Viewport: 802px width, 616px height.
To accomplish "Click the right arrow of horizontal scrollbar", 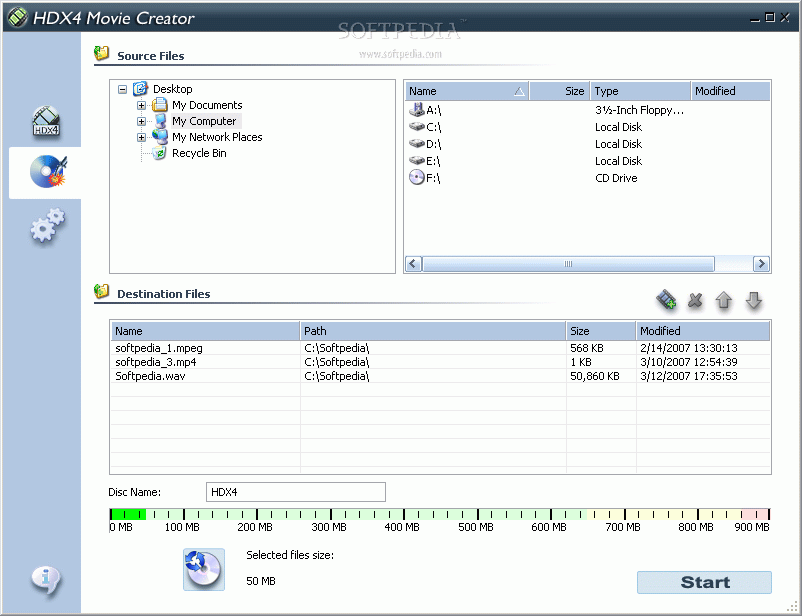I will pos(761,264).
